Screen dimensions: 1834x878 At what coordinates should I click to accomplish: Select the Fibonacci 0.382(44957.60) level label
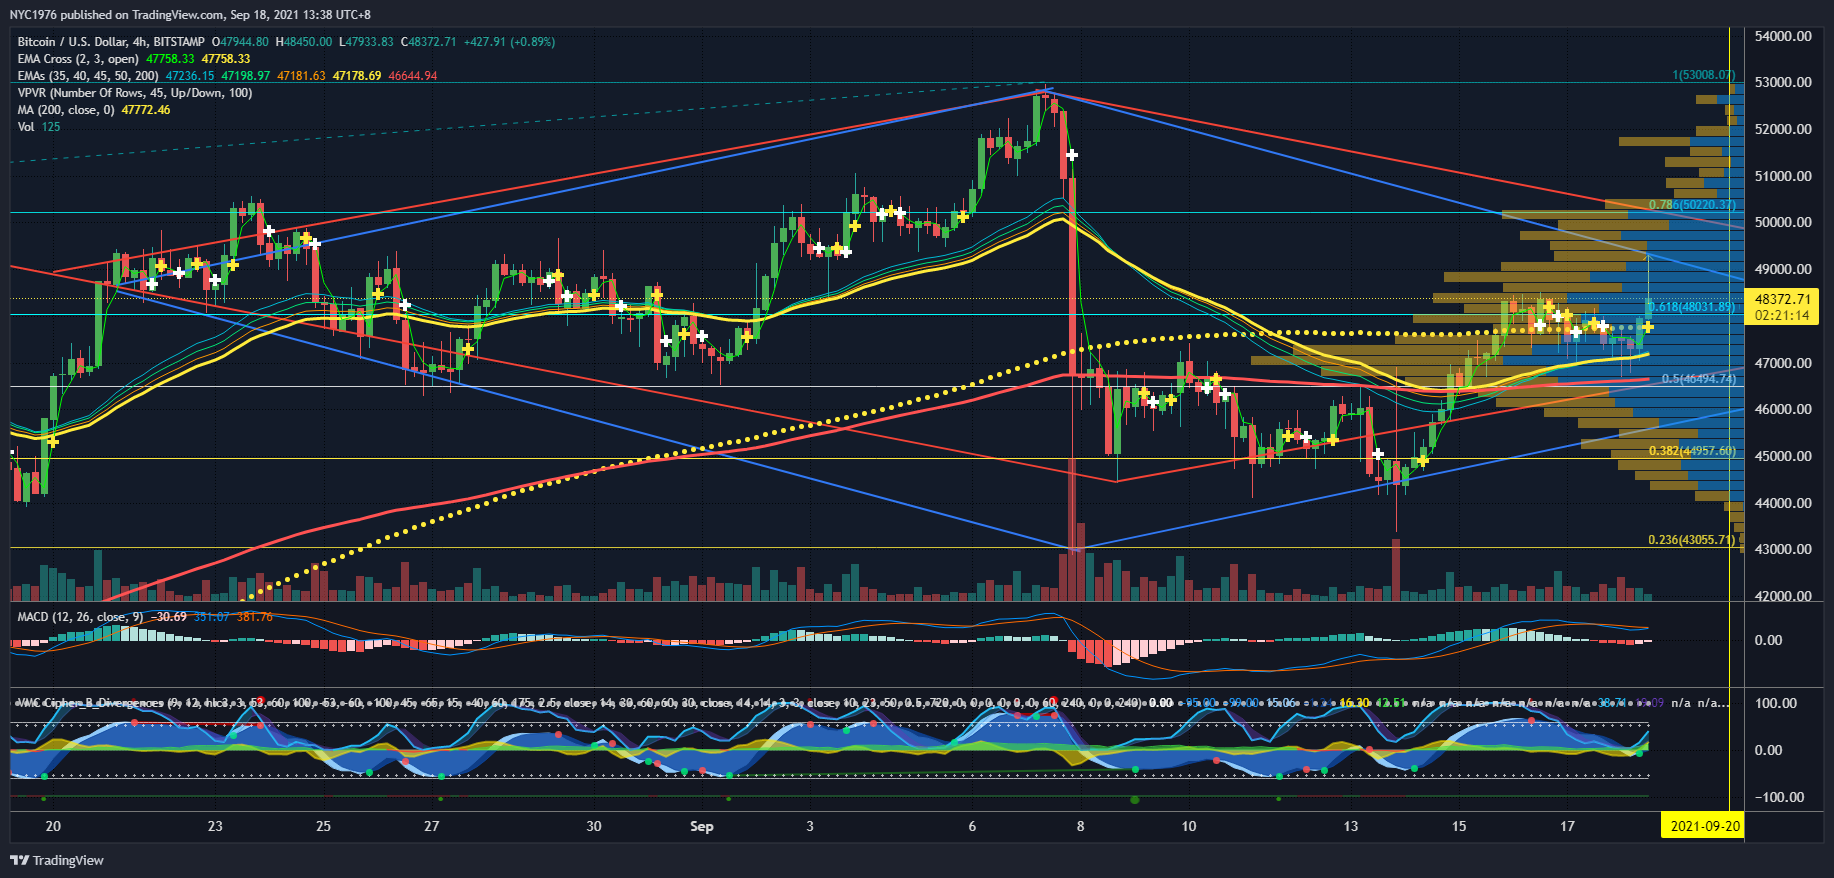(x=1692, y=451)
